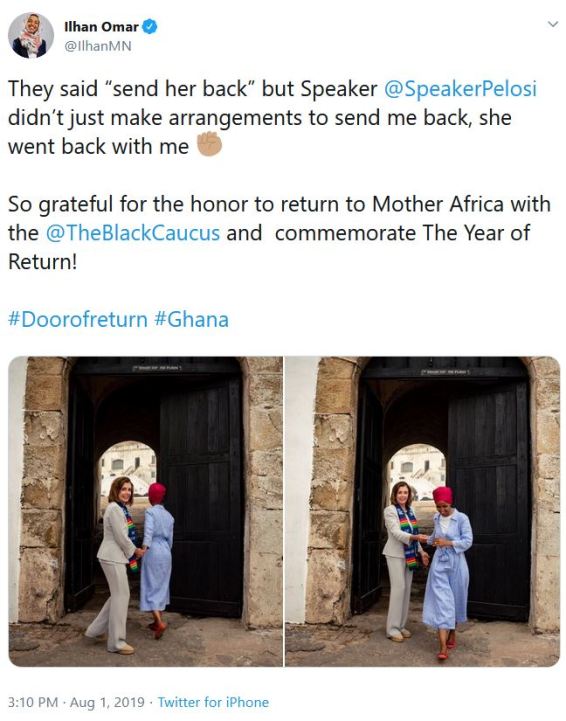Expand the tweet options chevron
The width and height of the screenshot is (566, 721).
click(553, 24)
